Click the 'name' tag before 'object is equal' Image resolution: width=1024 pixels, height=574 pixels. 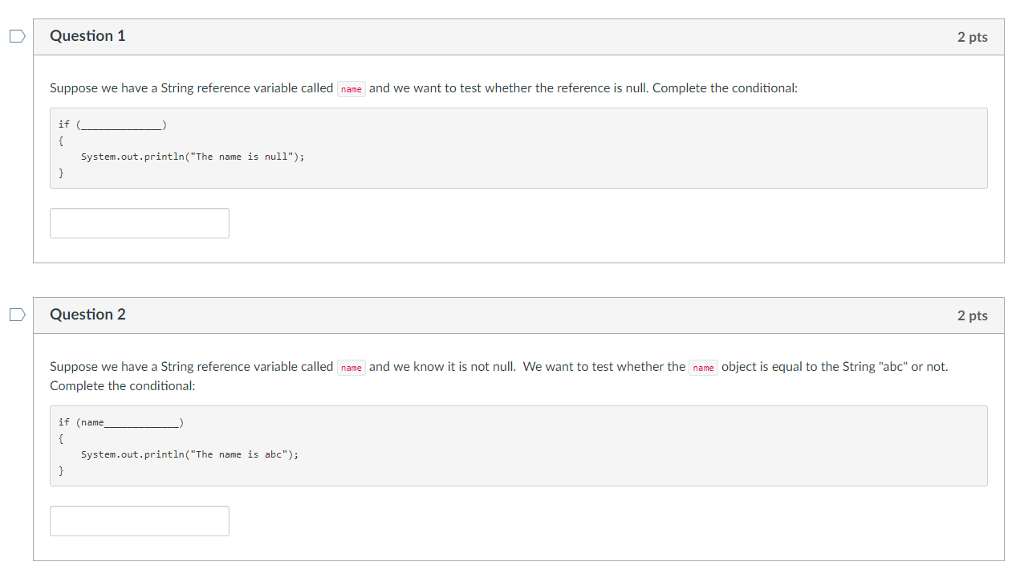coord(703,367)
